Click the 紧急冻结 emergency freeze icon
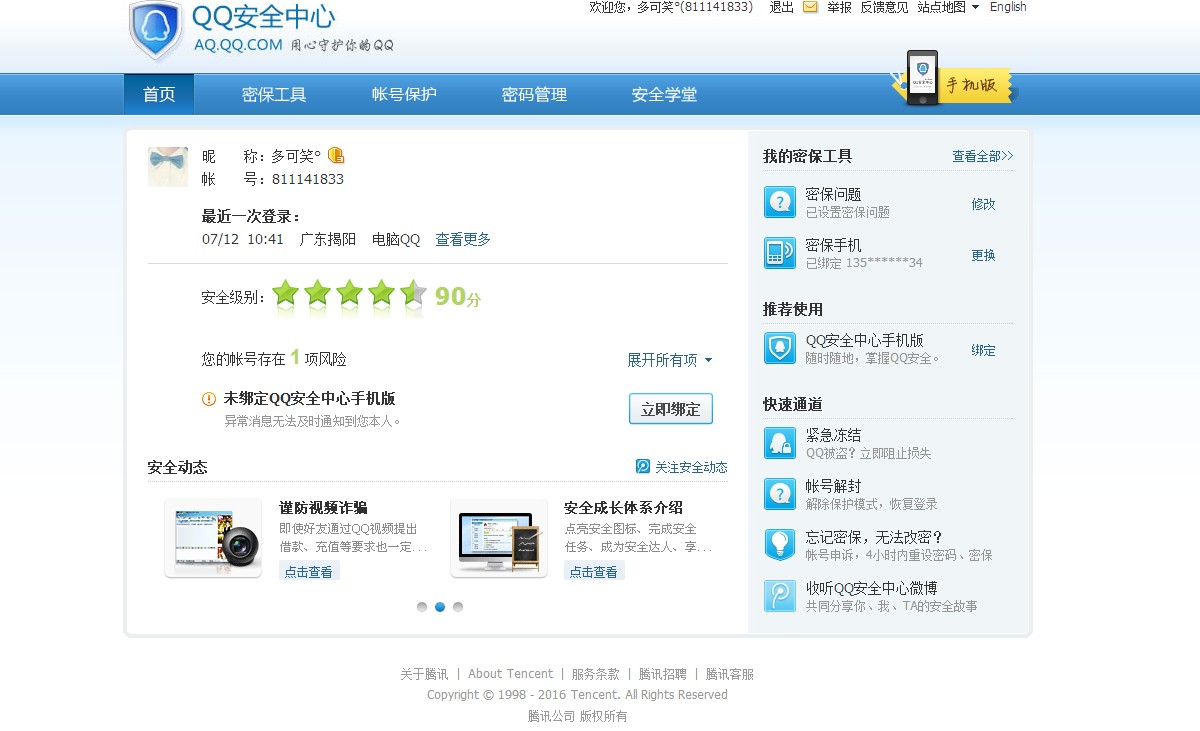Viewport: 1200px width, 731px height. coord(780,443)
